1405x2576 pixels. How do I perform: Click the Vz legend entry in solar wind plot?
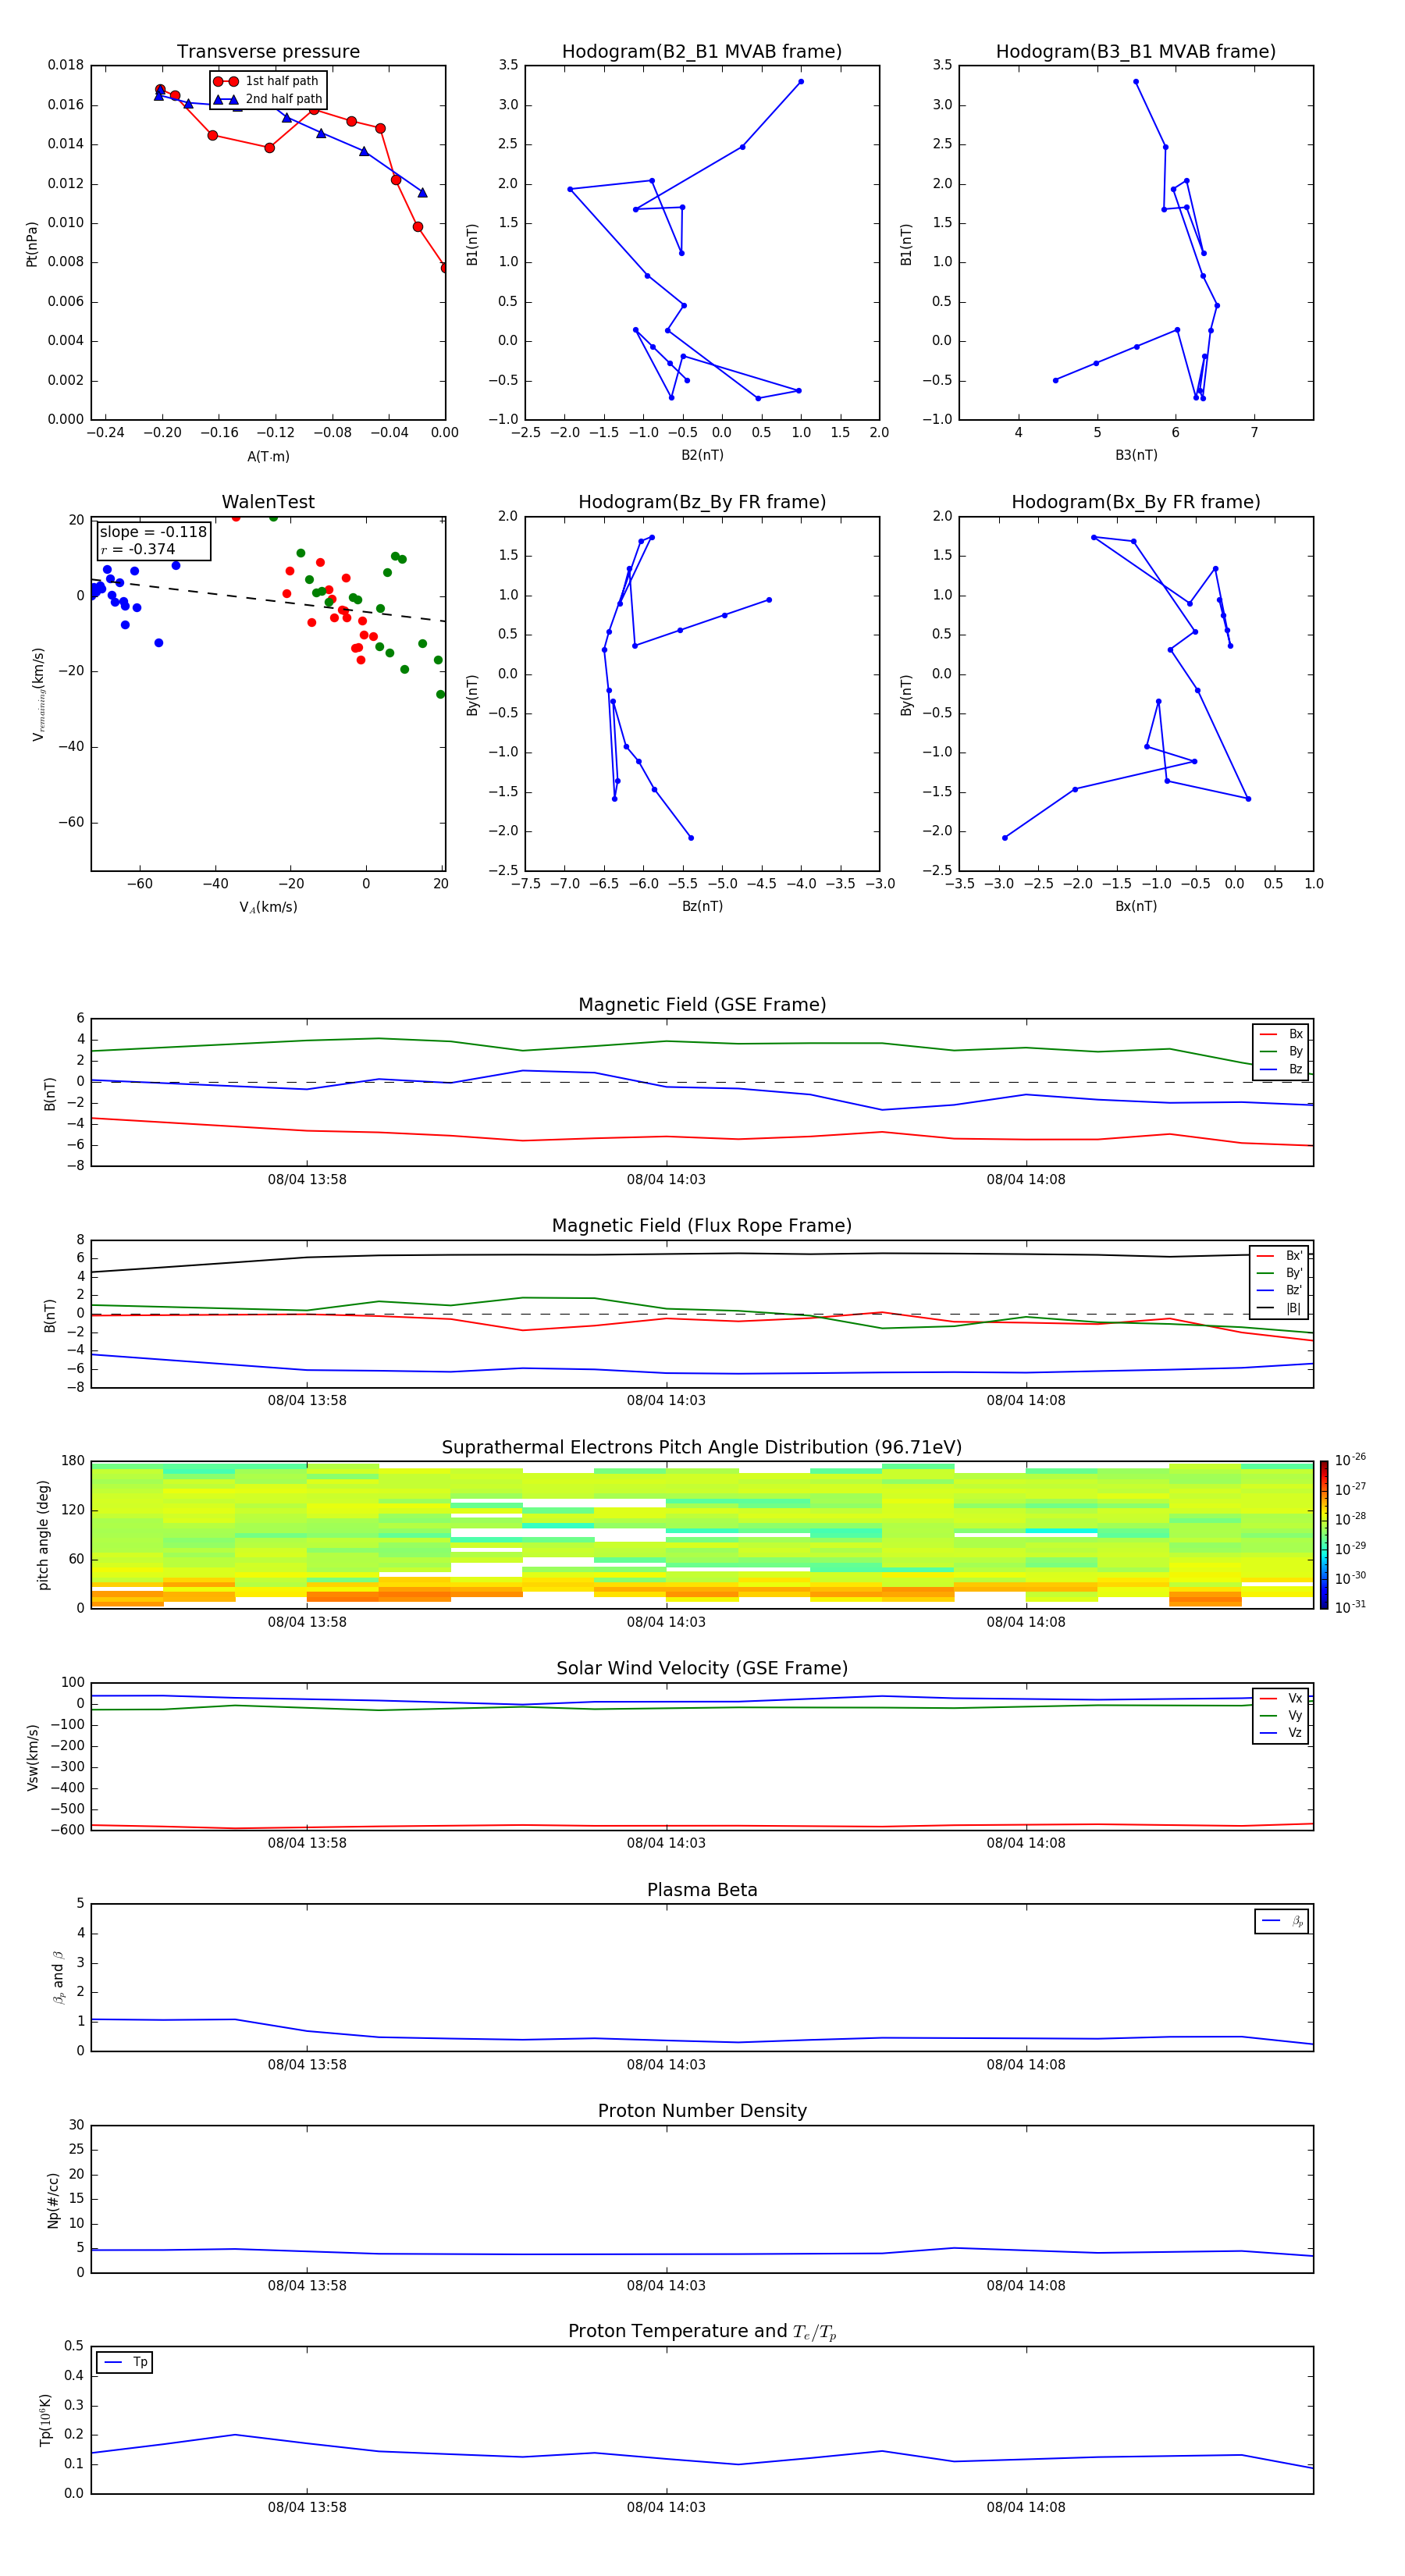[x=1281, y=1733]
